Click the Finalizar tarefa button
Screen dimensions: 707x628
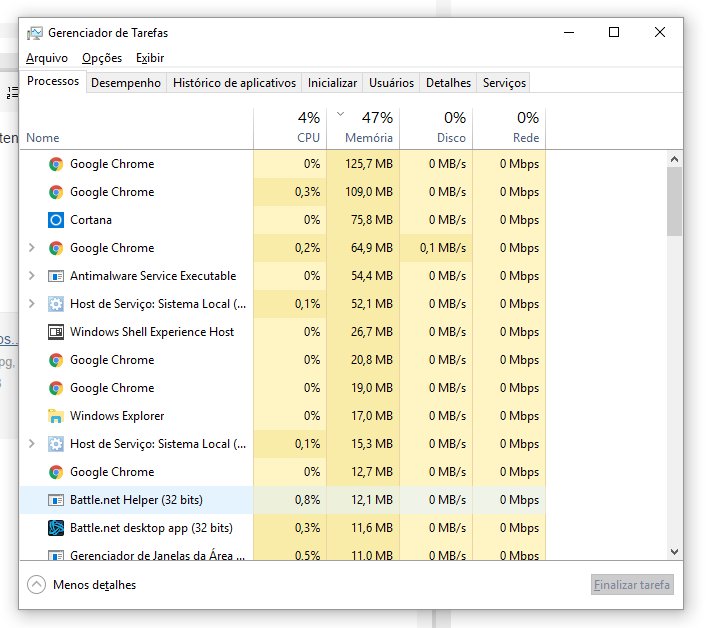[632, 585]
